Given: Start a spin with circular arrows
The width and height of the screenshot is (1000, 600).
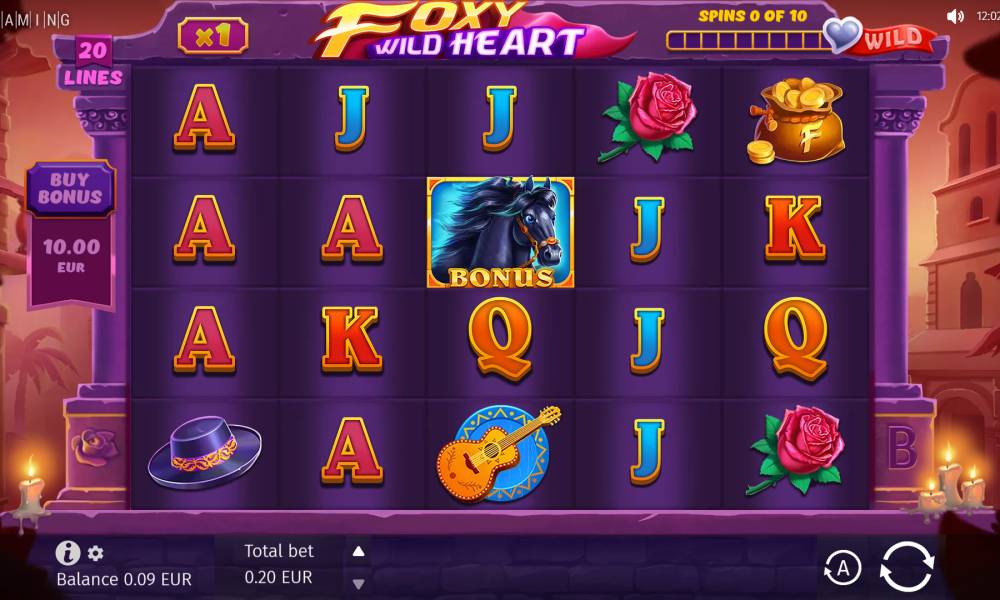Looking at the screenshot, I should [906, 566].
